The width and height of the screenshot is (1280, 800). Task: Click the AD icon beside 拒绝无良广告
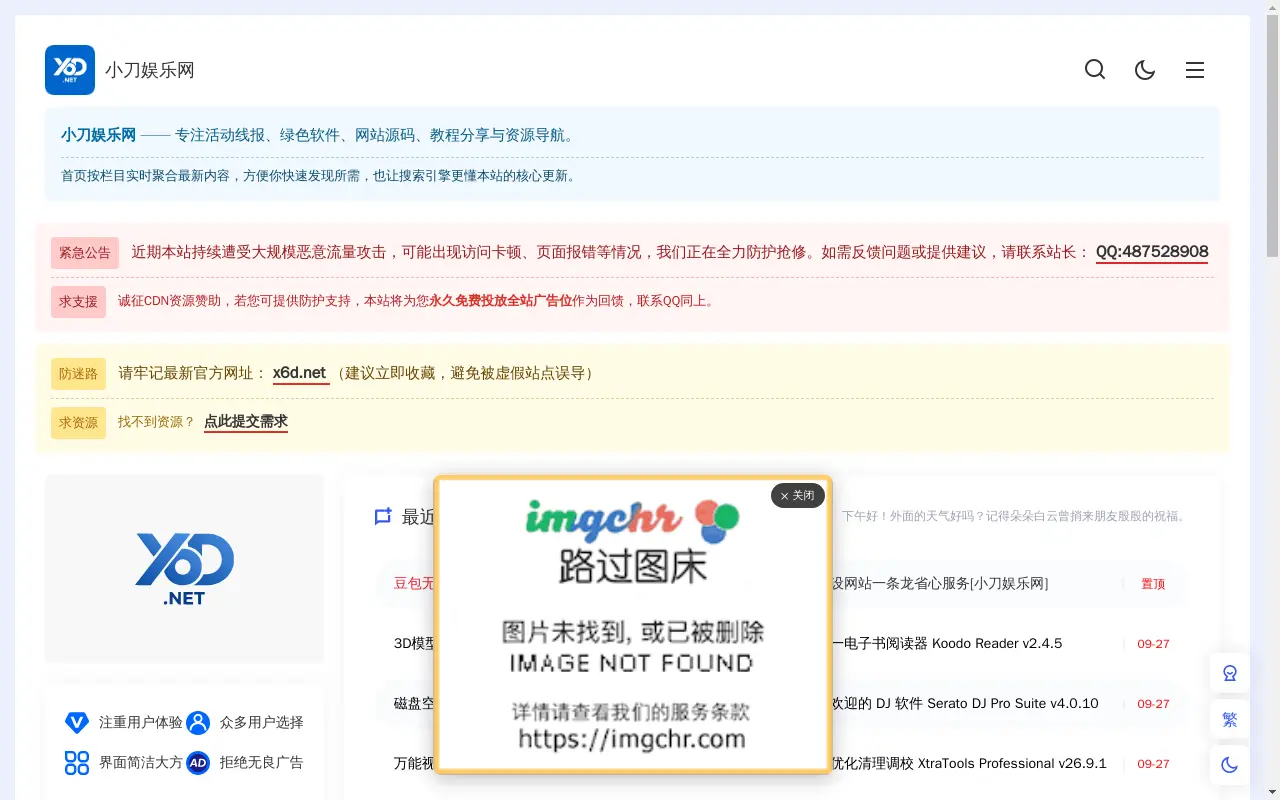[x=198, y=763]
